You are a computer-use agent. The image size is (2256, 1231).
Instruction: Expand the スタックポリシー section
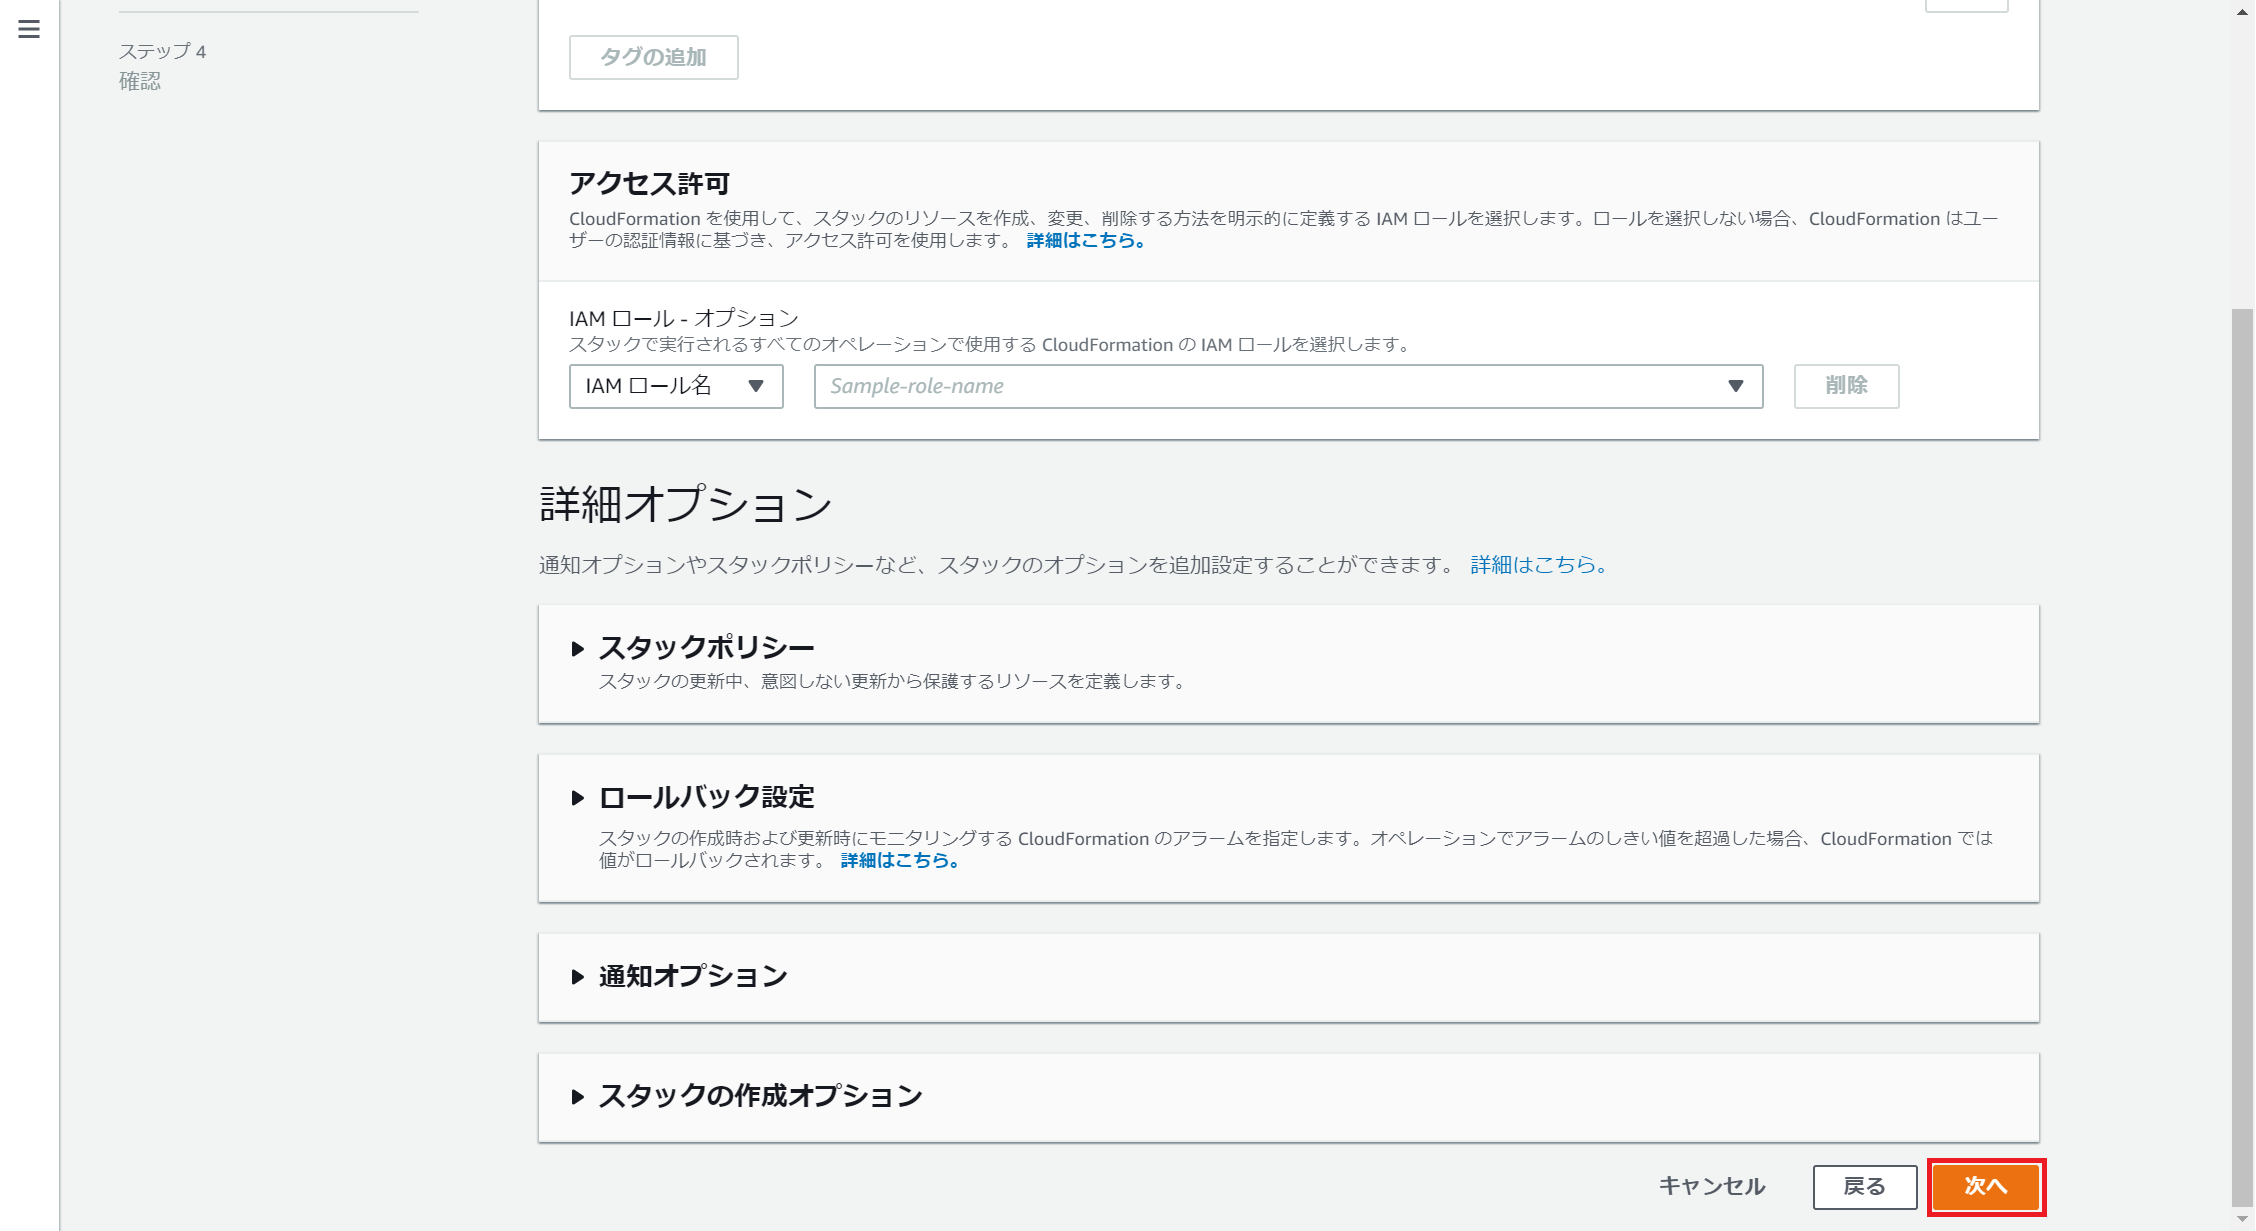(x=577, y=649)
